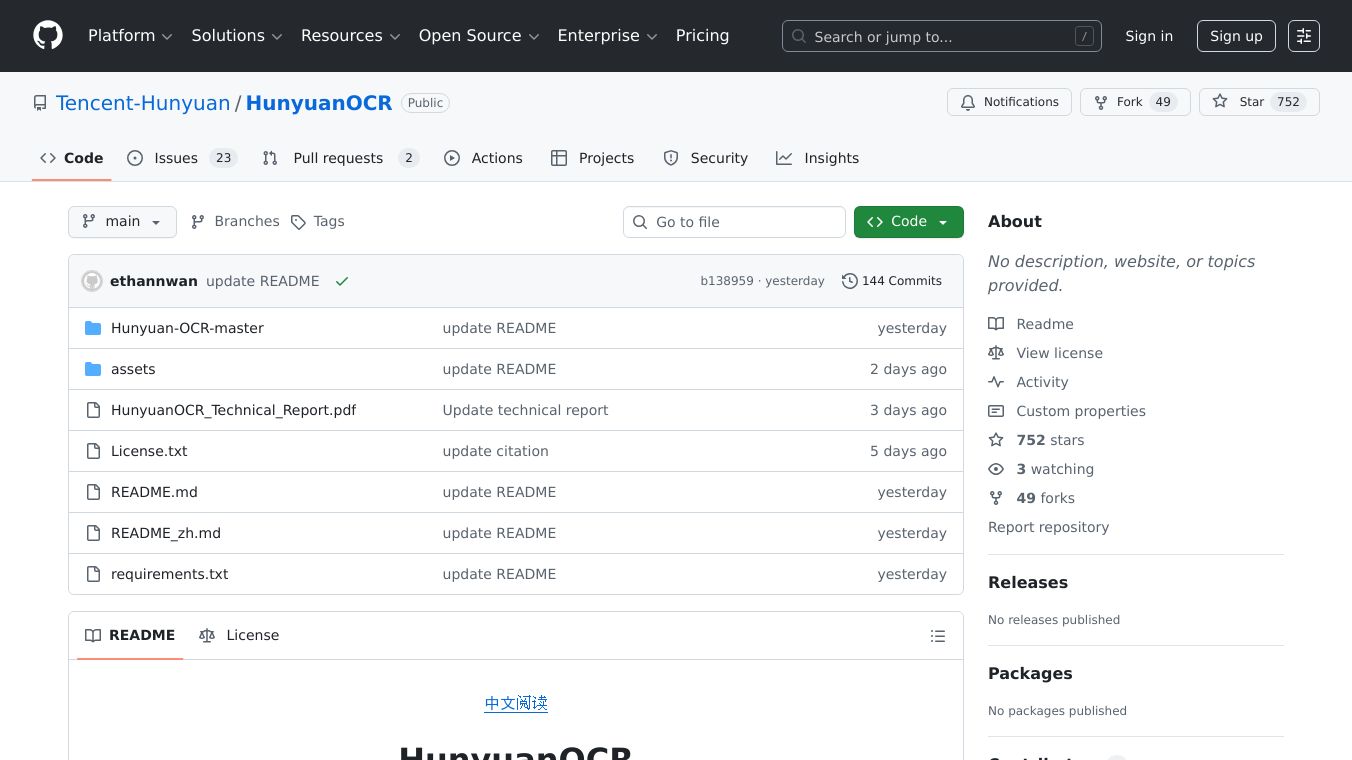Click the ethannwan avatar image
The image size is (1352, 760).
92,281
